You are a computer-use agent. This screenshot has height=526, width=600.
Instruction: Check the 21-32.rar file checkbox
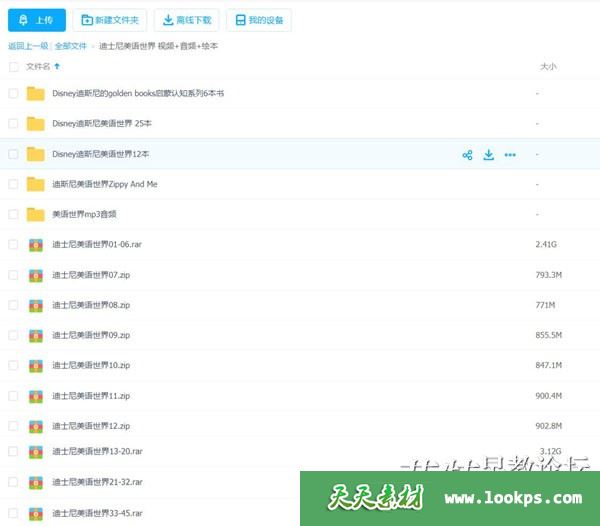[13, 482]
